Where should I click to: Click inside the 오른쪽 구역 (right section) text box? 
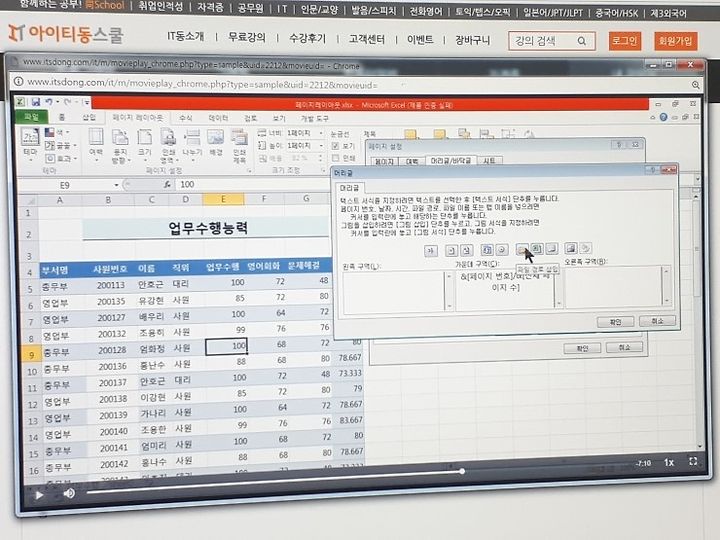[613, 287]
